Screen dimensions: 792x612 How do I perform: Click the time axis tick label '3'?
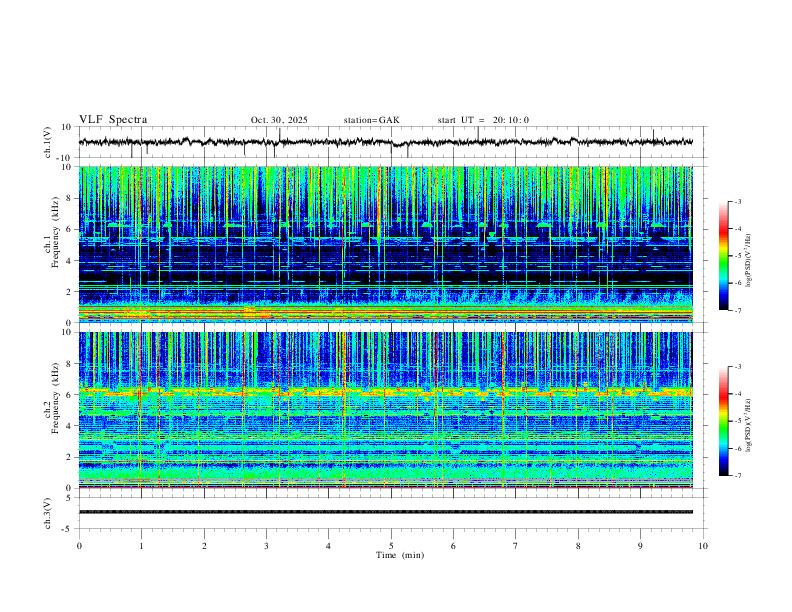[266, 546]
